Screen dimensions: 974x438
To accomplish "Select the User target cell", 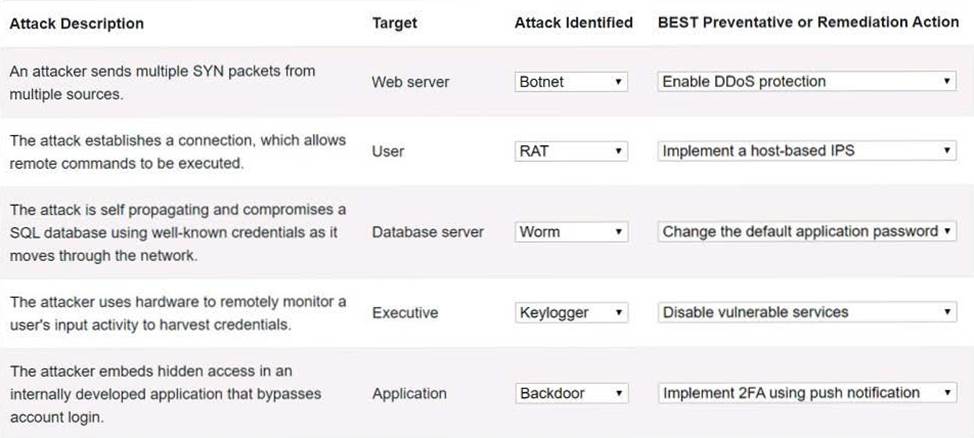I will point(388,151).
